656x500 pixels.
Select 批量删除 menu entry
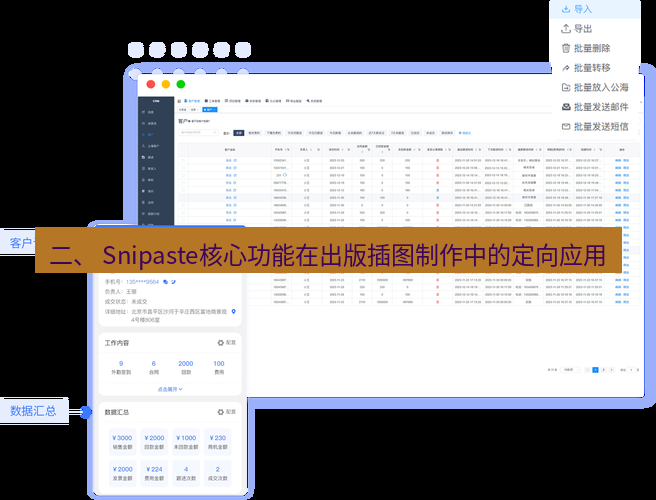(595, 48)
